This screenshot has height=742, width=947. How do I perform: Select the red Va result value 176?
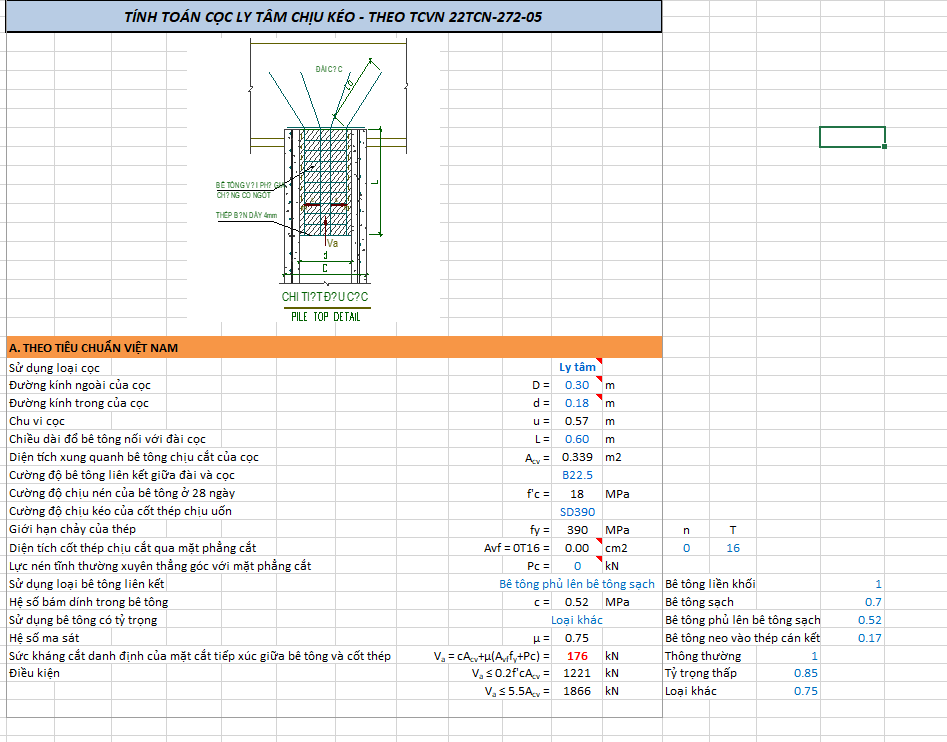pyautogui.click(x=577, y=656)
